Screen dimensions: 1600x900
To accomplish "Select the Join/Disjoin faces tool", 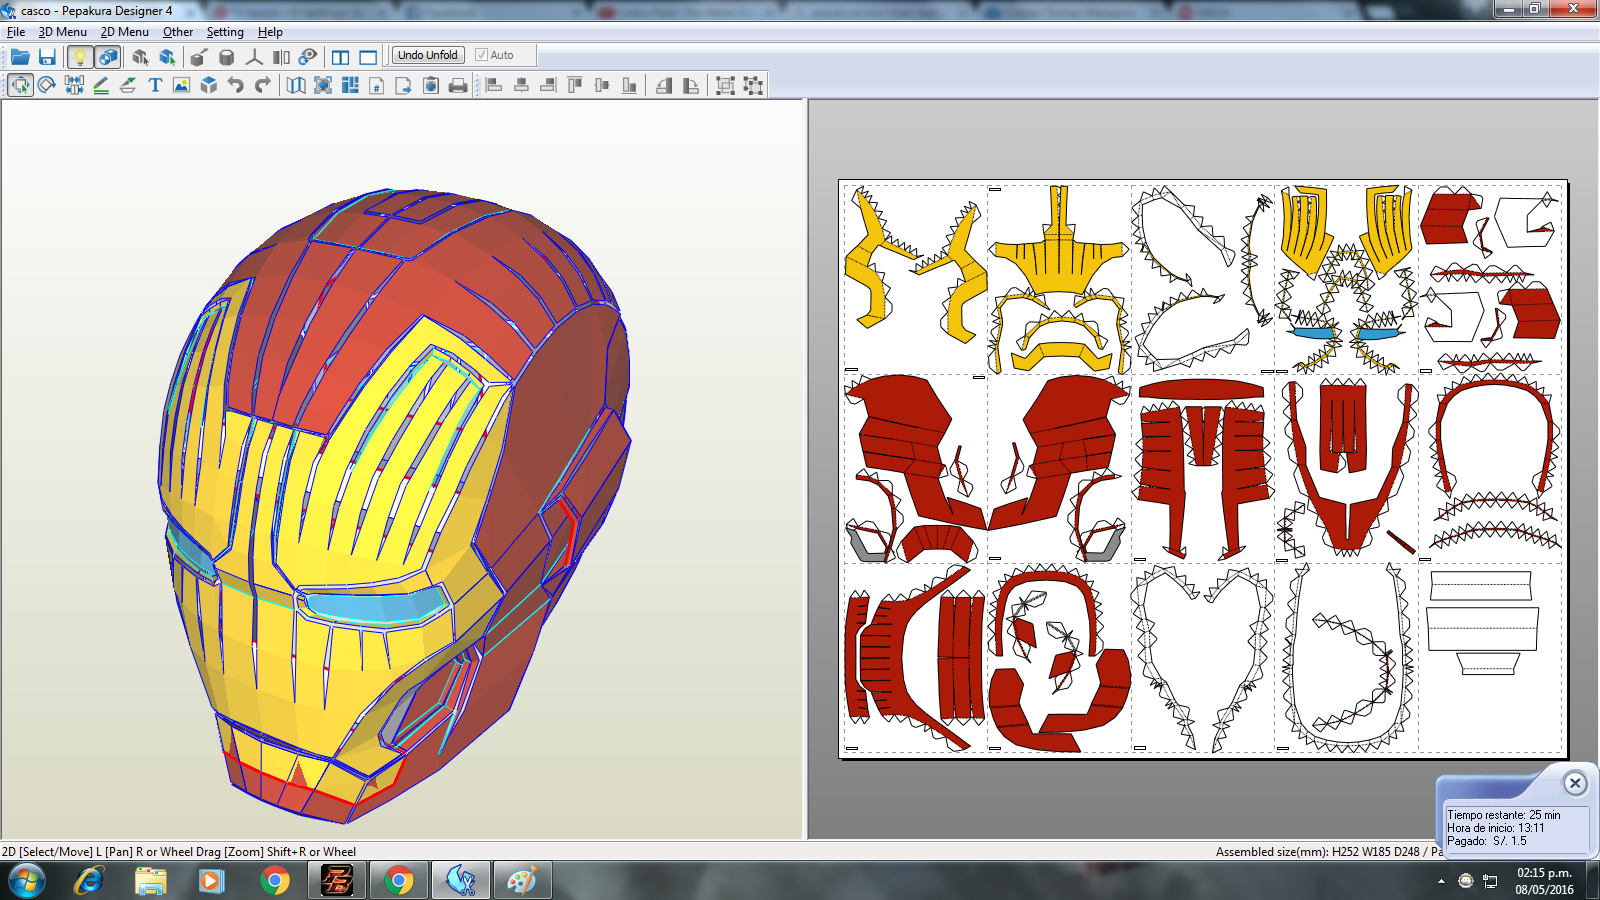I will [74, 85].
